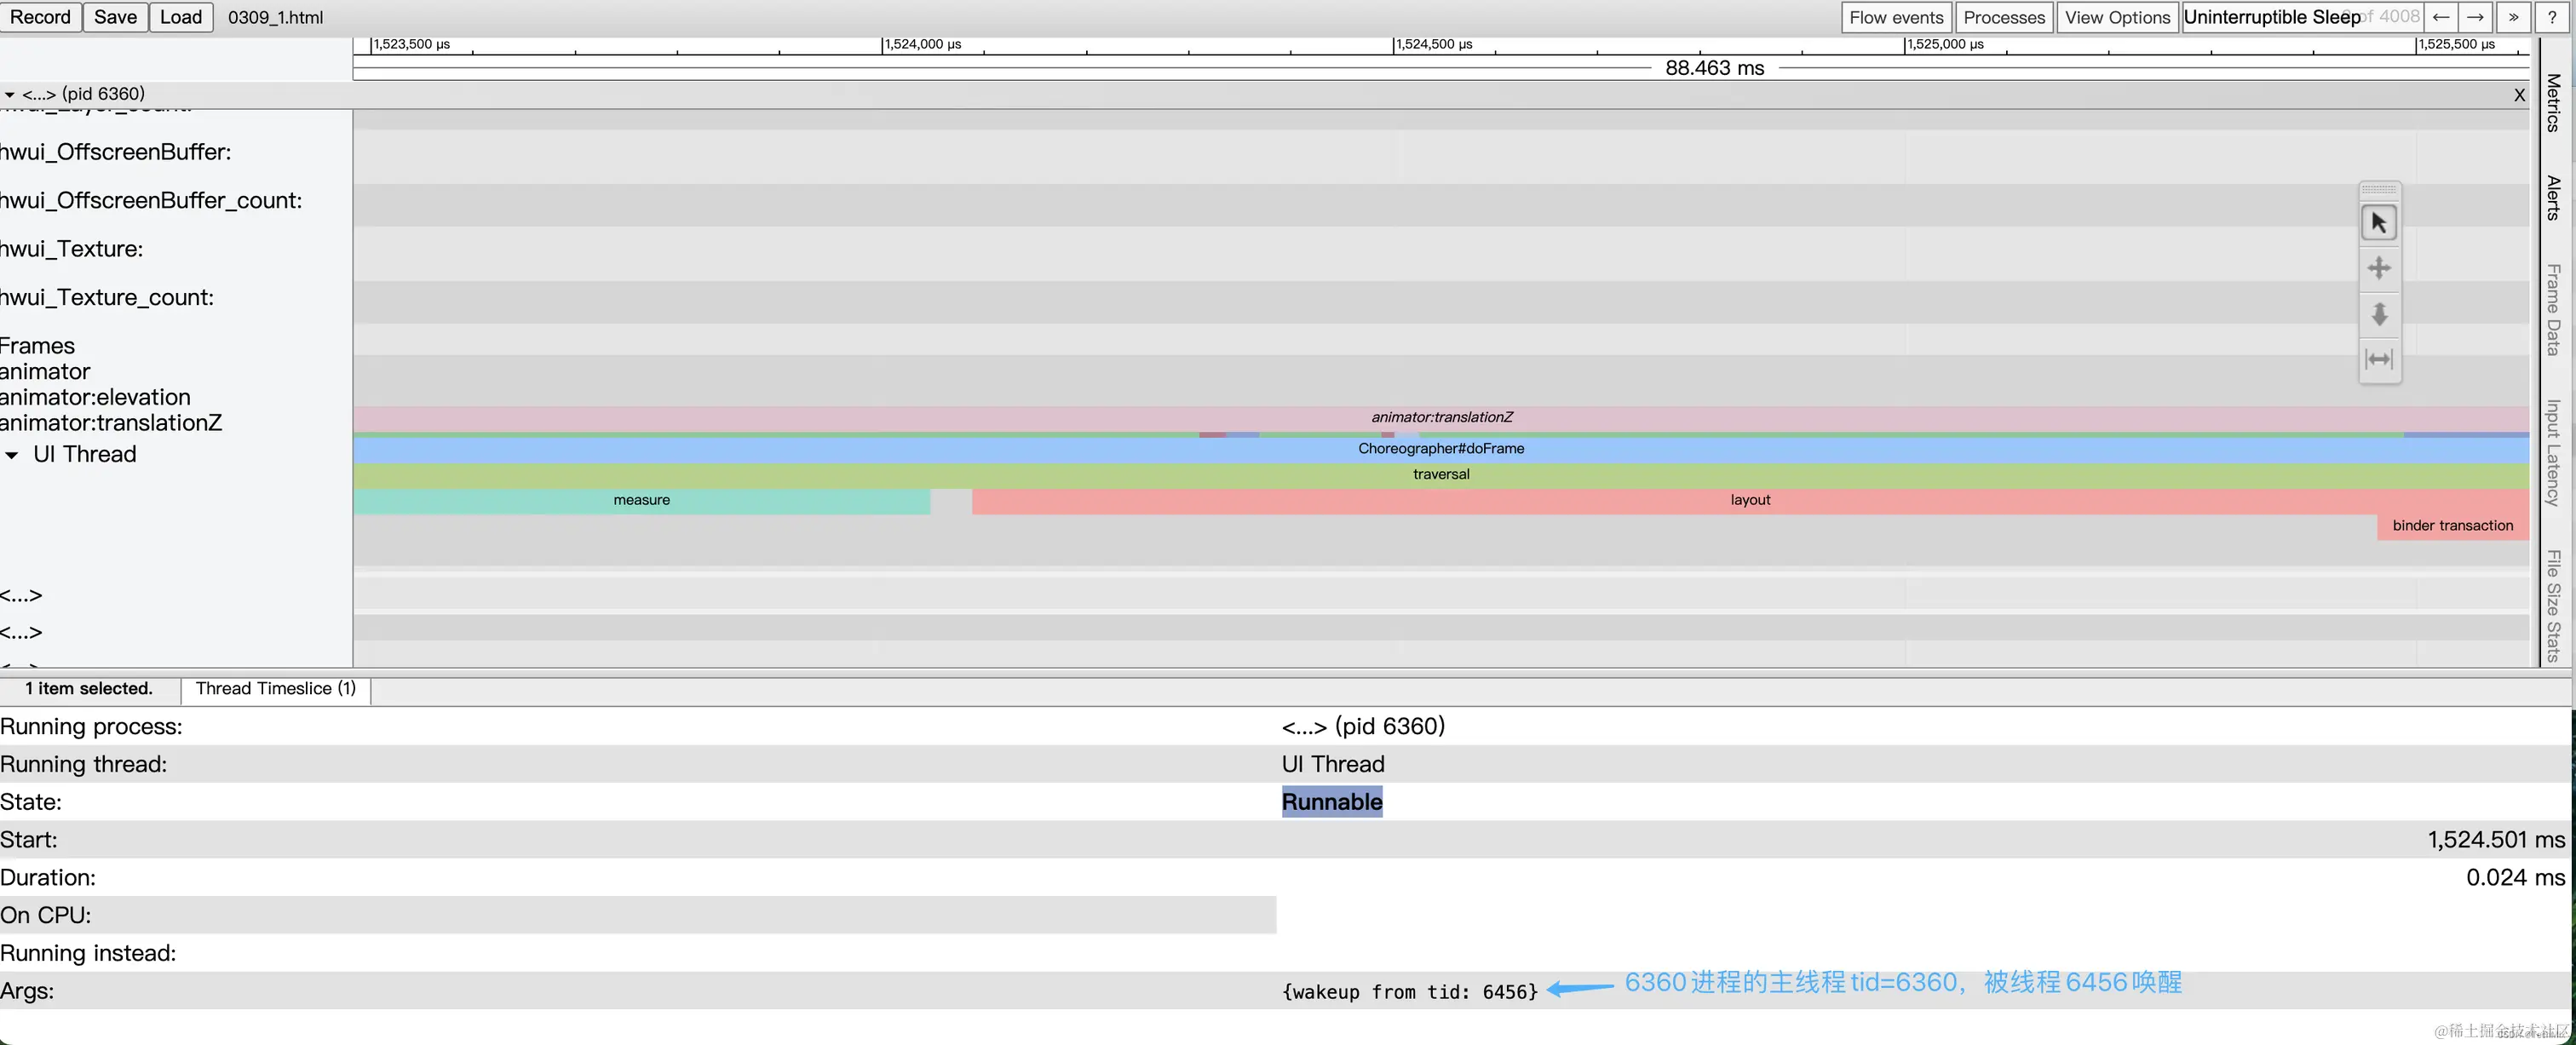
Task: Open the Processes dropdown
Action: point(2004,17)
